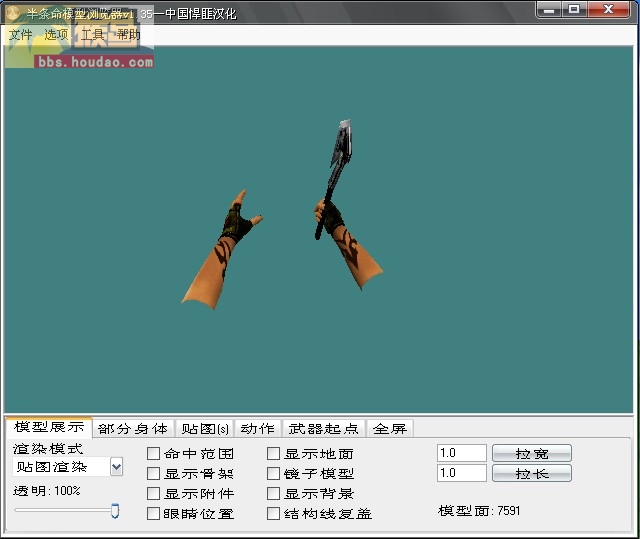Open the 选项 menu
Image resolution: width=640 pixels, height=539 pixels.
click(56, 35)
